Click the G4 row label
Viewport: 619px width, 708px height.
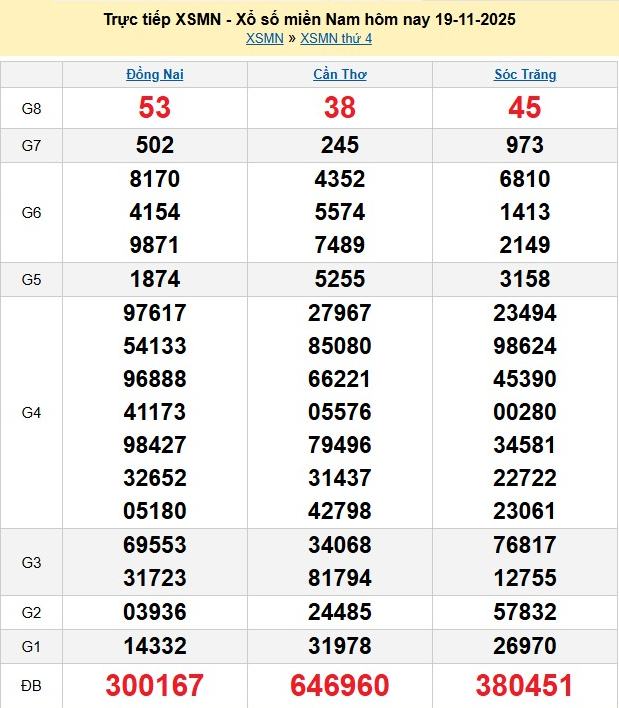[31, 412]
